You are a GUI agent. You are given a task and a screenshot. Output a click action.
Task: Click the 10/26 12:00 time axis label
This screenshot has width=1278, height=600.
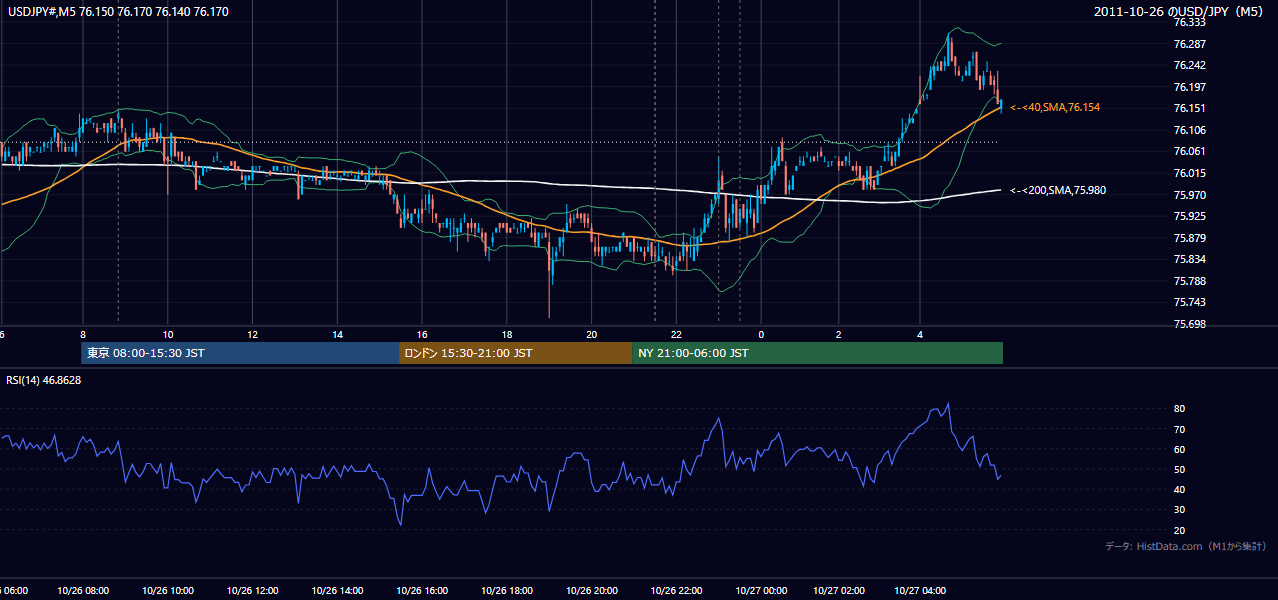pyautogui.click(x=252, y=590)
